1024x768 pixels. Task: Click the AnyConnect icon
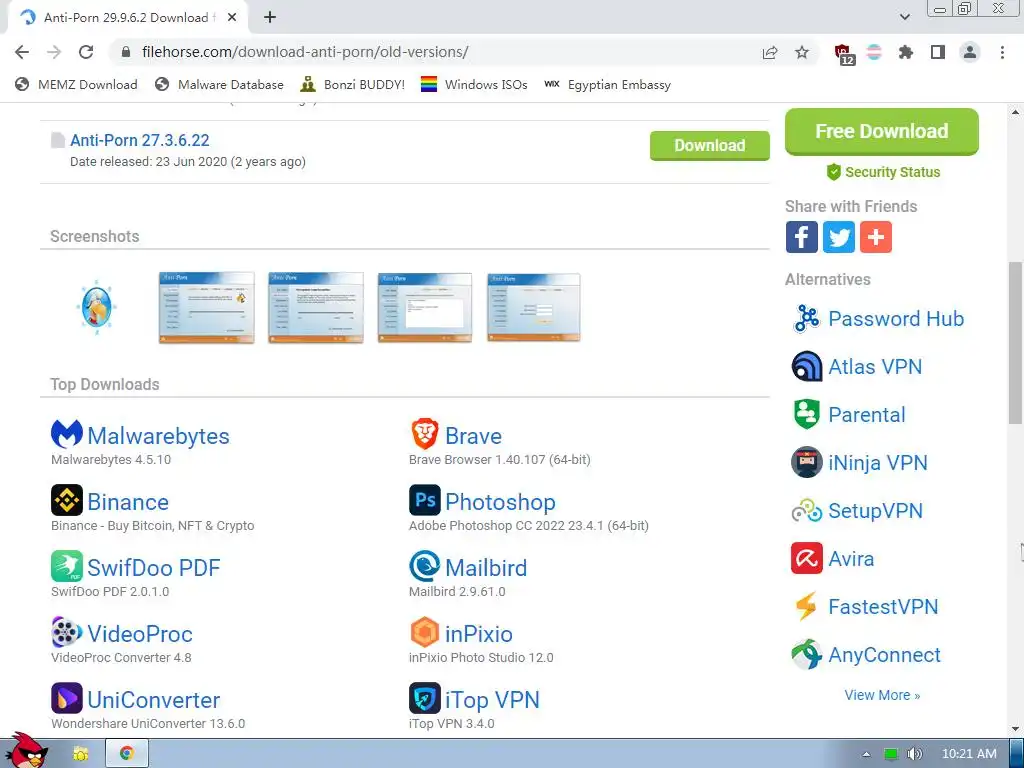pyautogui.click(x=807, y=654)
